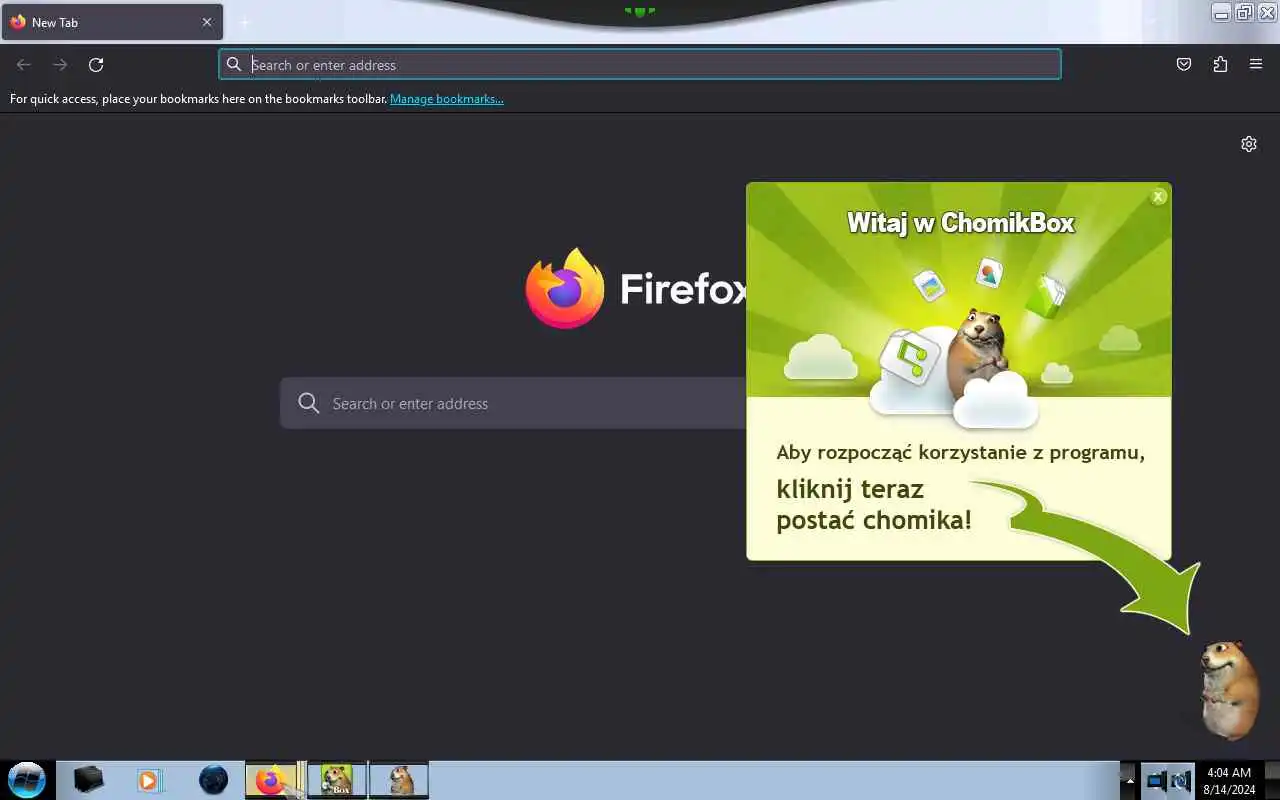
Task: Open a new tab with plus button
Action: pyautogui.click(x=245, y=22)
